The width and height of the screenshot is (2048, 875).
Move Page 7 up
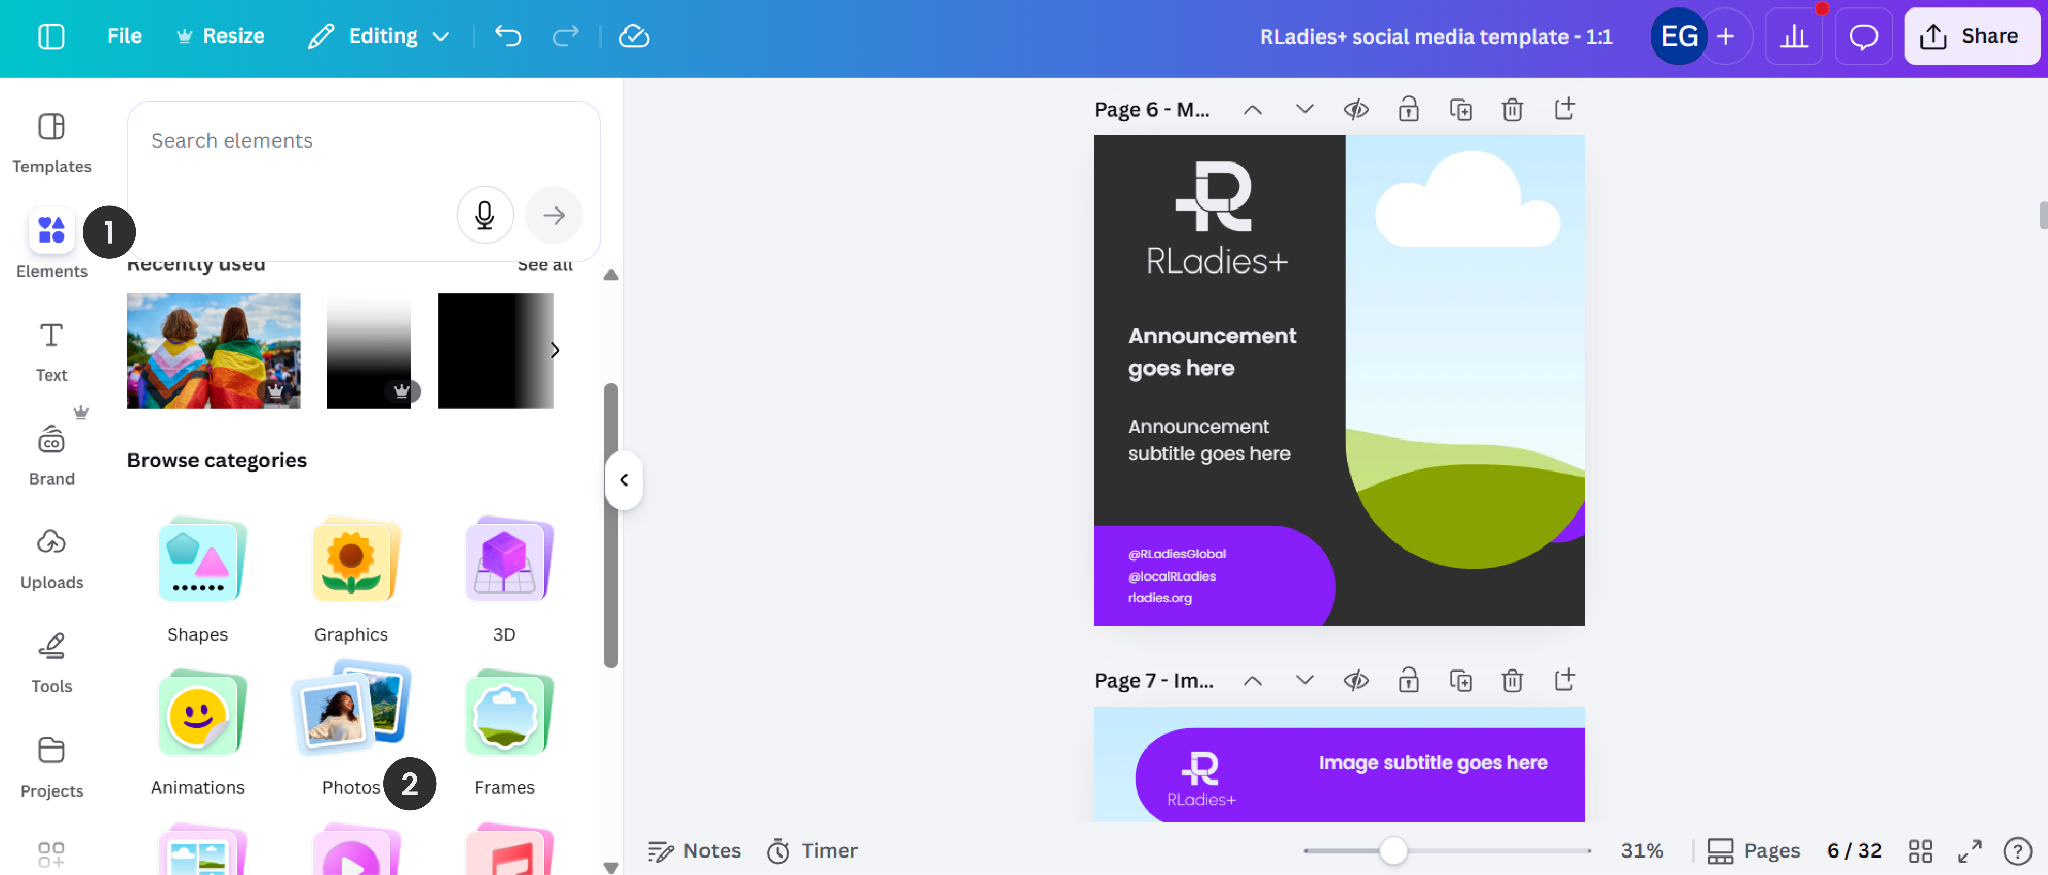click(x=1252, y=681)
